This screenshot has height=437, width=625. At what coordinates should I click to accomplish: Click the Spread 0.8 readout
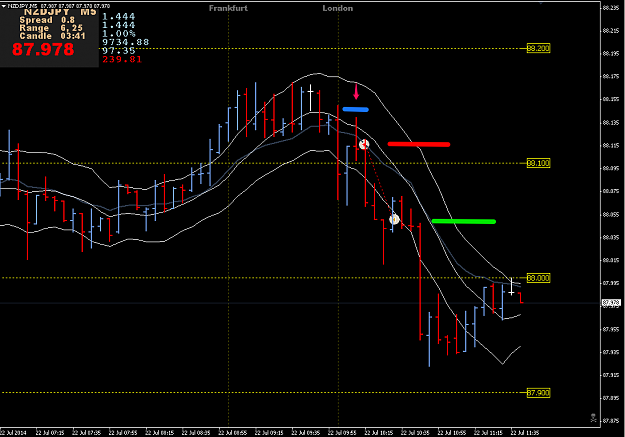click(47, 20)
